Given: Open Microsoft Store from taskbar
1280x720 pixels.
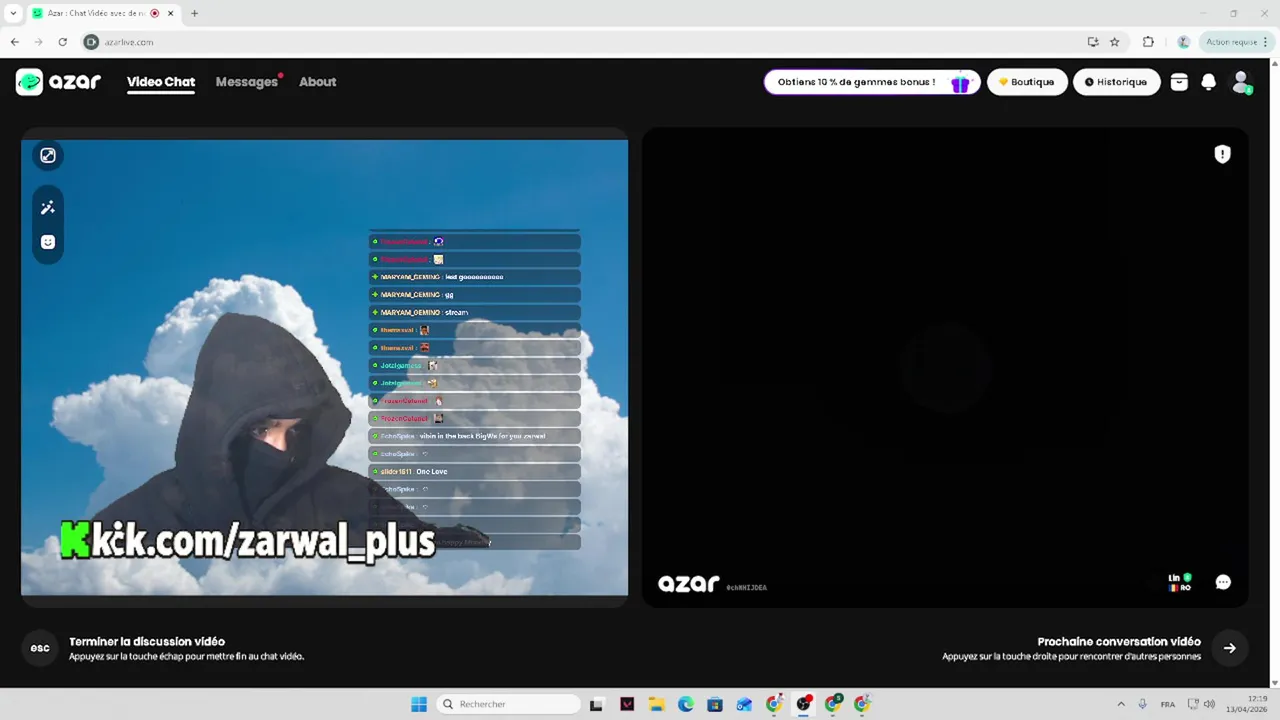Looking at the screenshot, I should point(715,704).
